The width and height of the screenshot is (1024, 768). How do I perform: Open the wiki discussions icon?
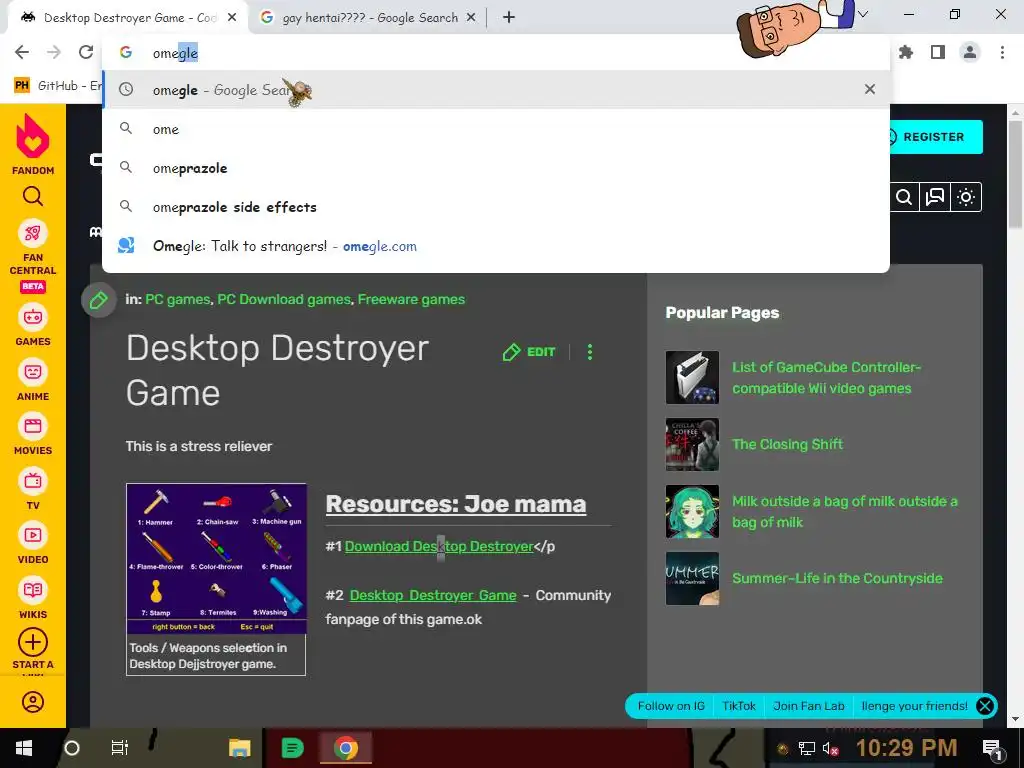pos(935,197)
